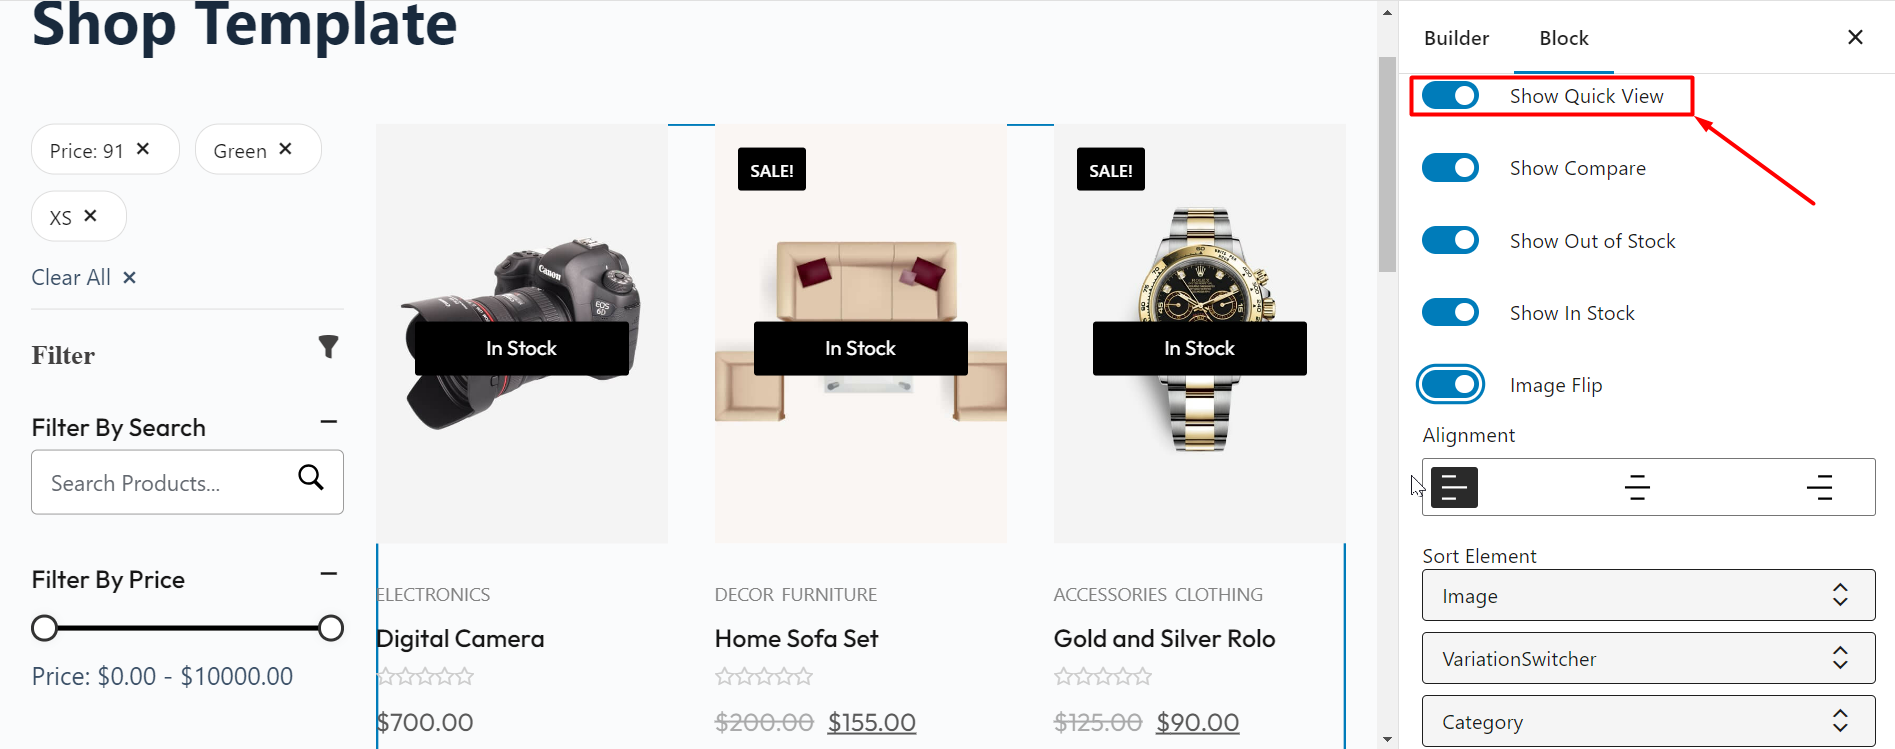This screenshot has height=749, width=1895.
Task: Collapse the Filter By Search section
Action: point(328,423)
